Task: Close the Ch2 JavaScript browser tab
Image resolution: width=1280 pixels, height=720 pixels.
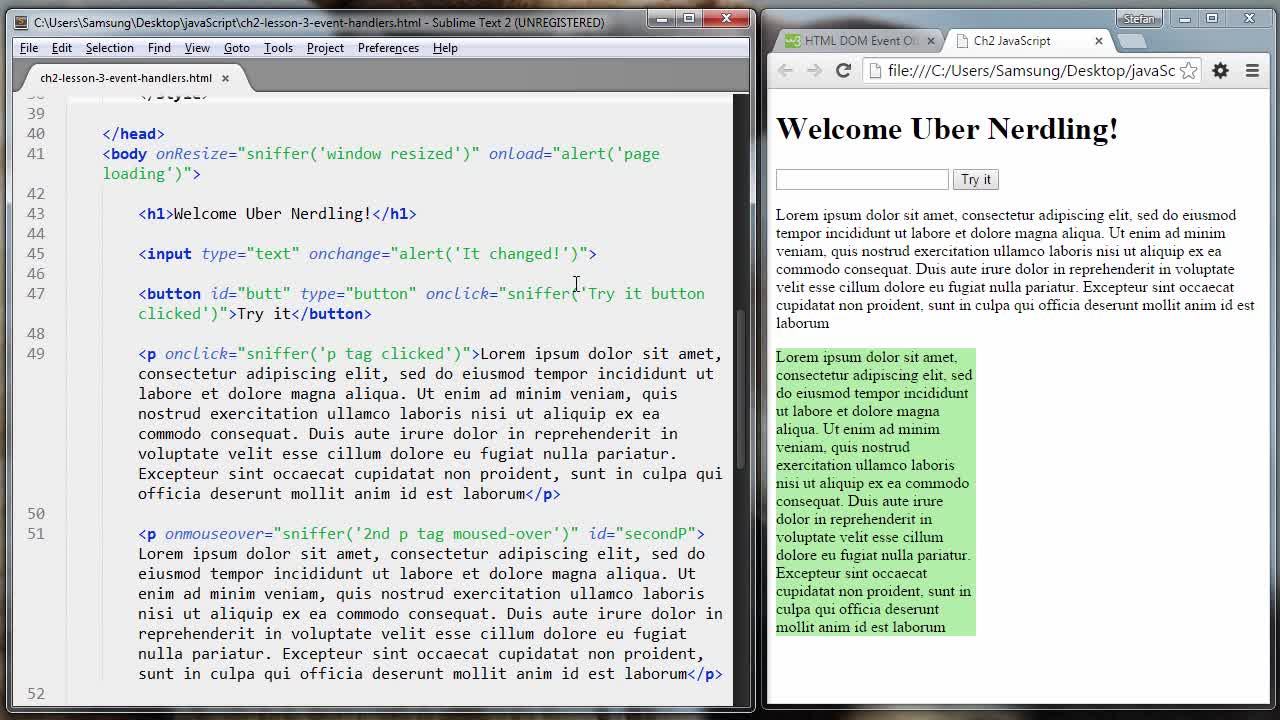Action: 1098,41
